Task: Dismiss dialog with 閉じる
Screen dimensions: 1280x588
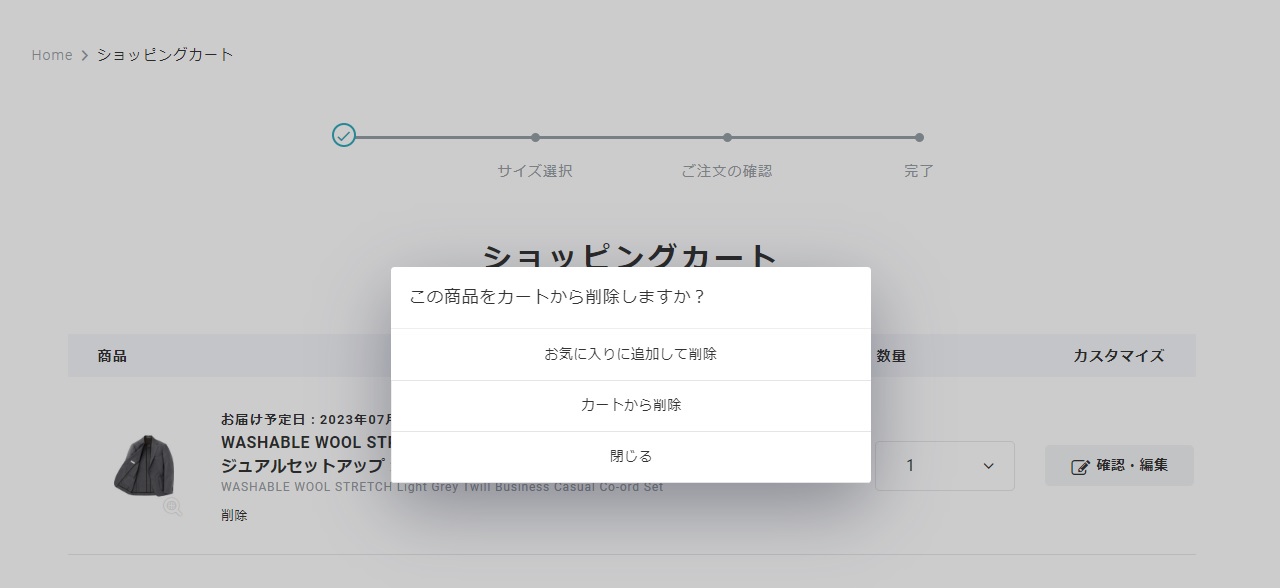Action: [630, 456]
